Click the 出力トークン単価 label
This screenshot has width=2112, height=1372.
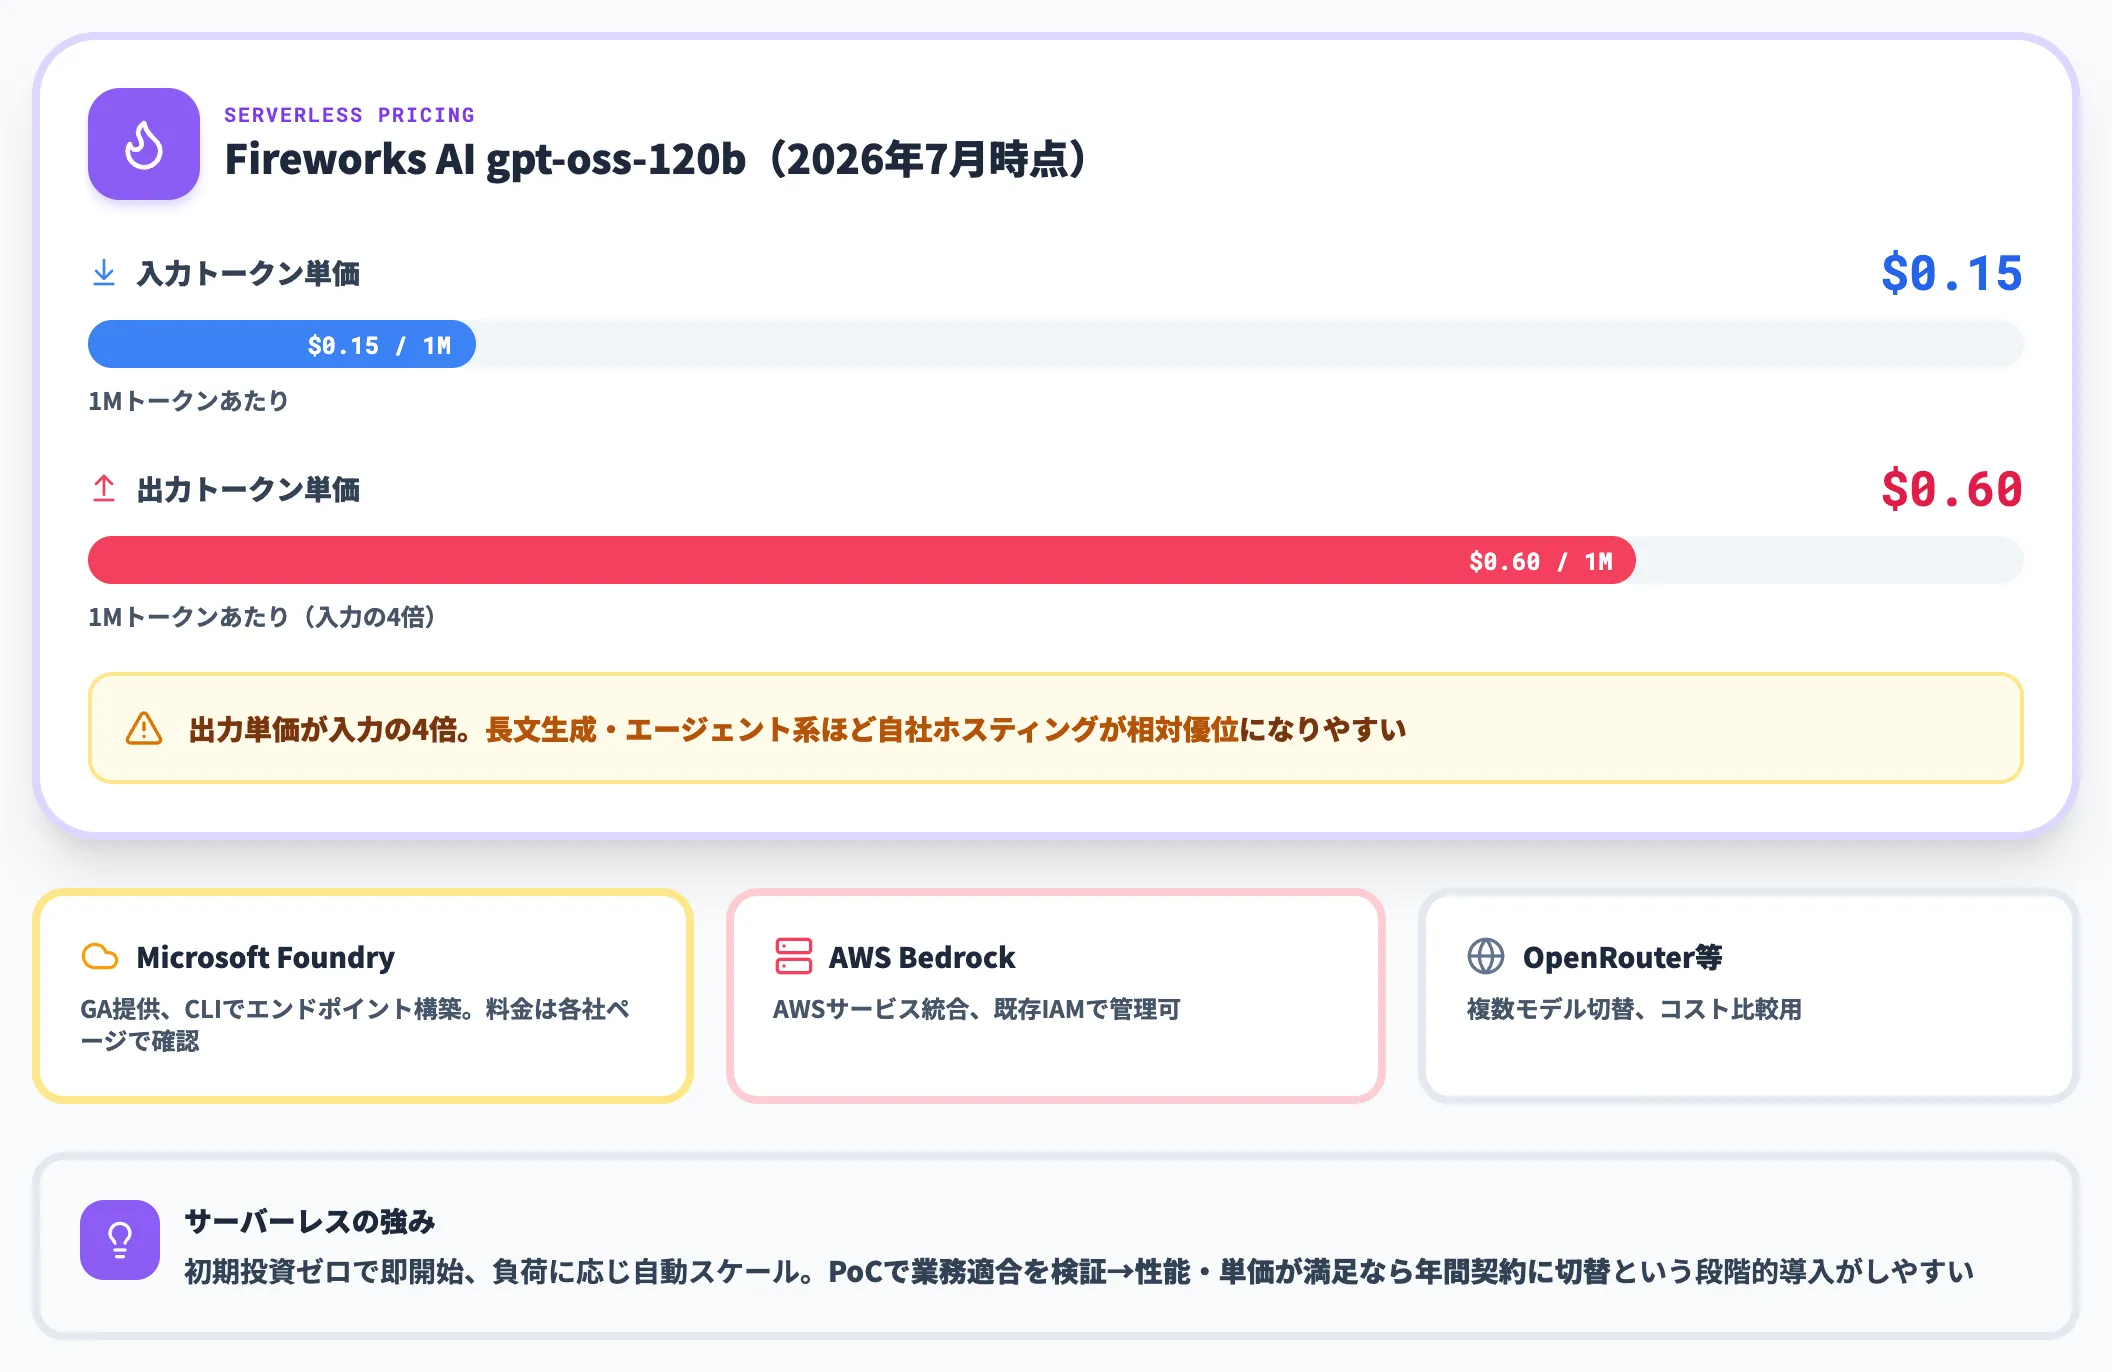point(248,489)
